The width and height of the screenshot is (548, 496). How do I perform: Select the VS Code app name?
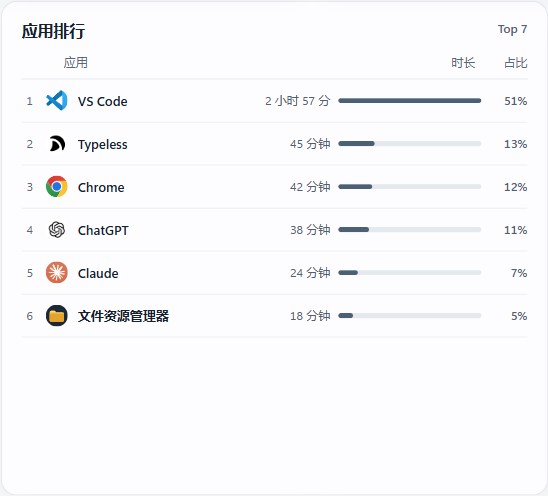(x=102, y=101)
